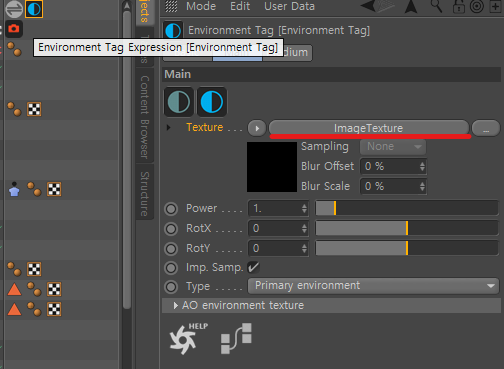Select the red Octane camera tag
Screen dimensions: 504x369
pyautogui.click(x=14, y=29)
